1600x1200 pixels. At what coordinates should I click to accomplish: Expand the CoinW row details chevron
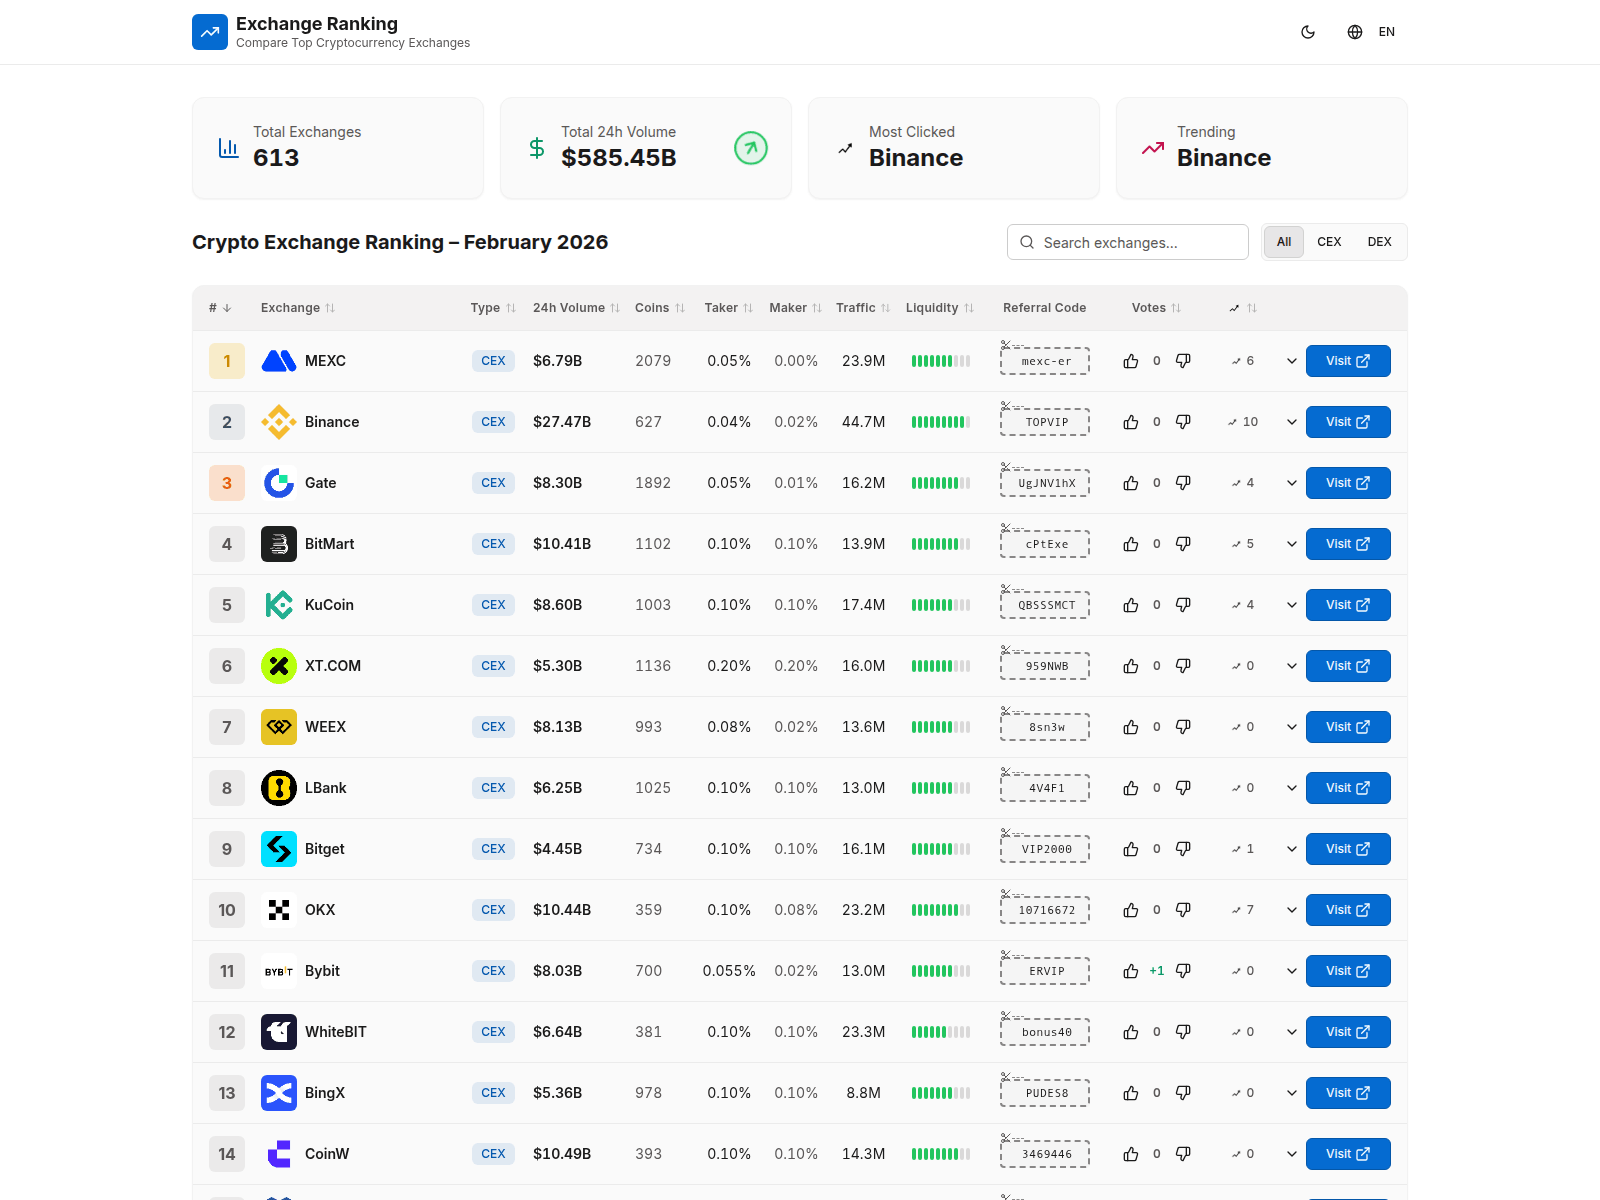tap(1292, 1154)
